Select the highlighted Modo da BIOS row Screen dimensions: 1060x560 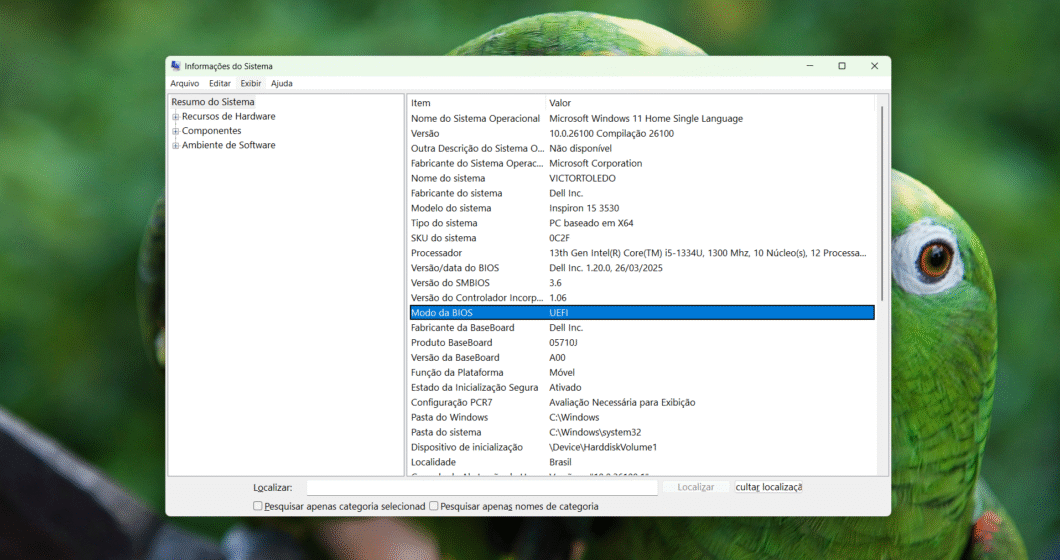642,312
